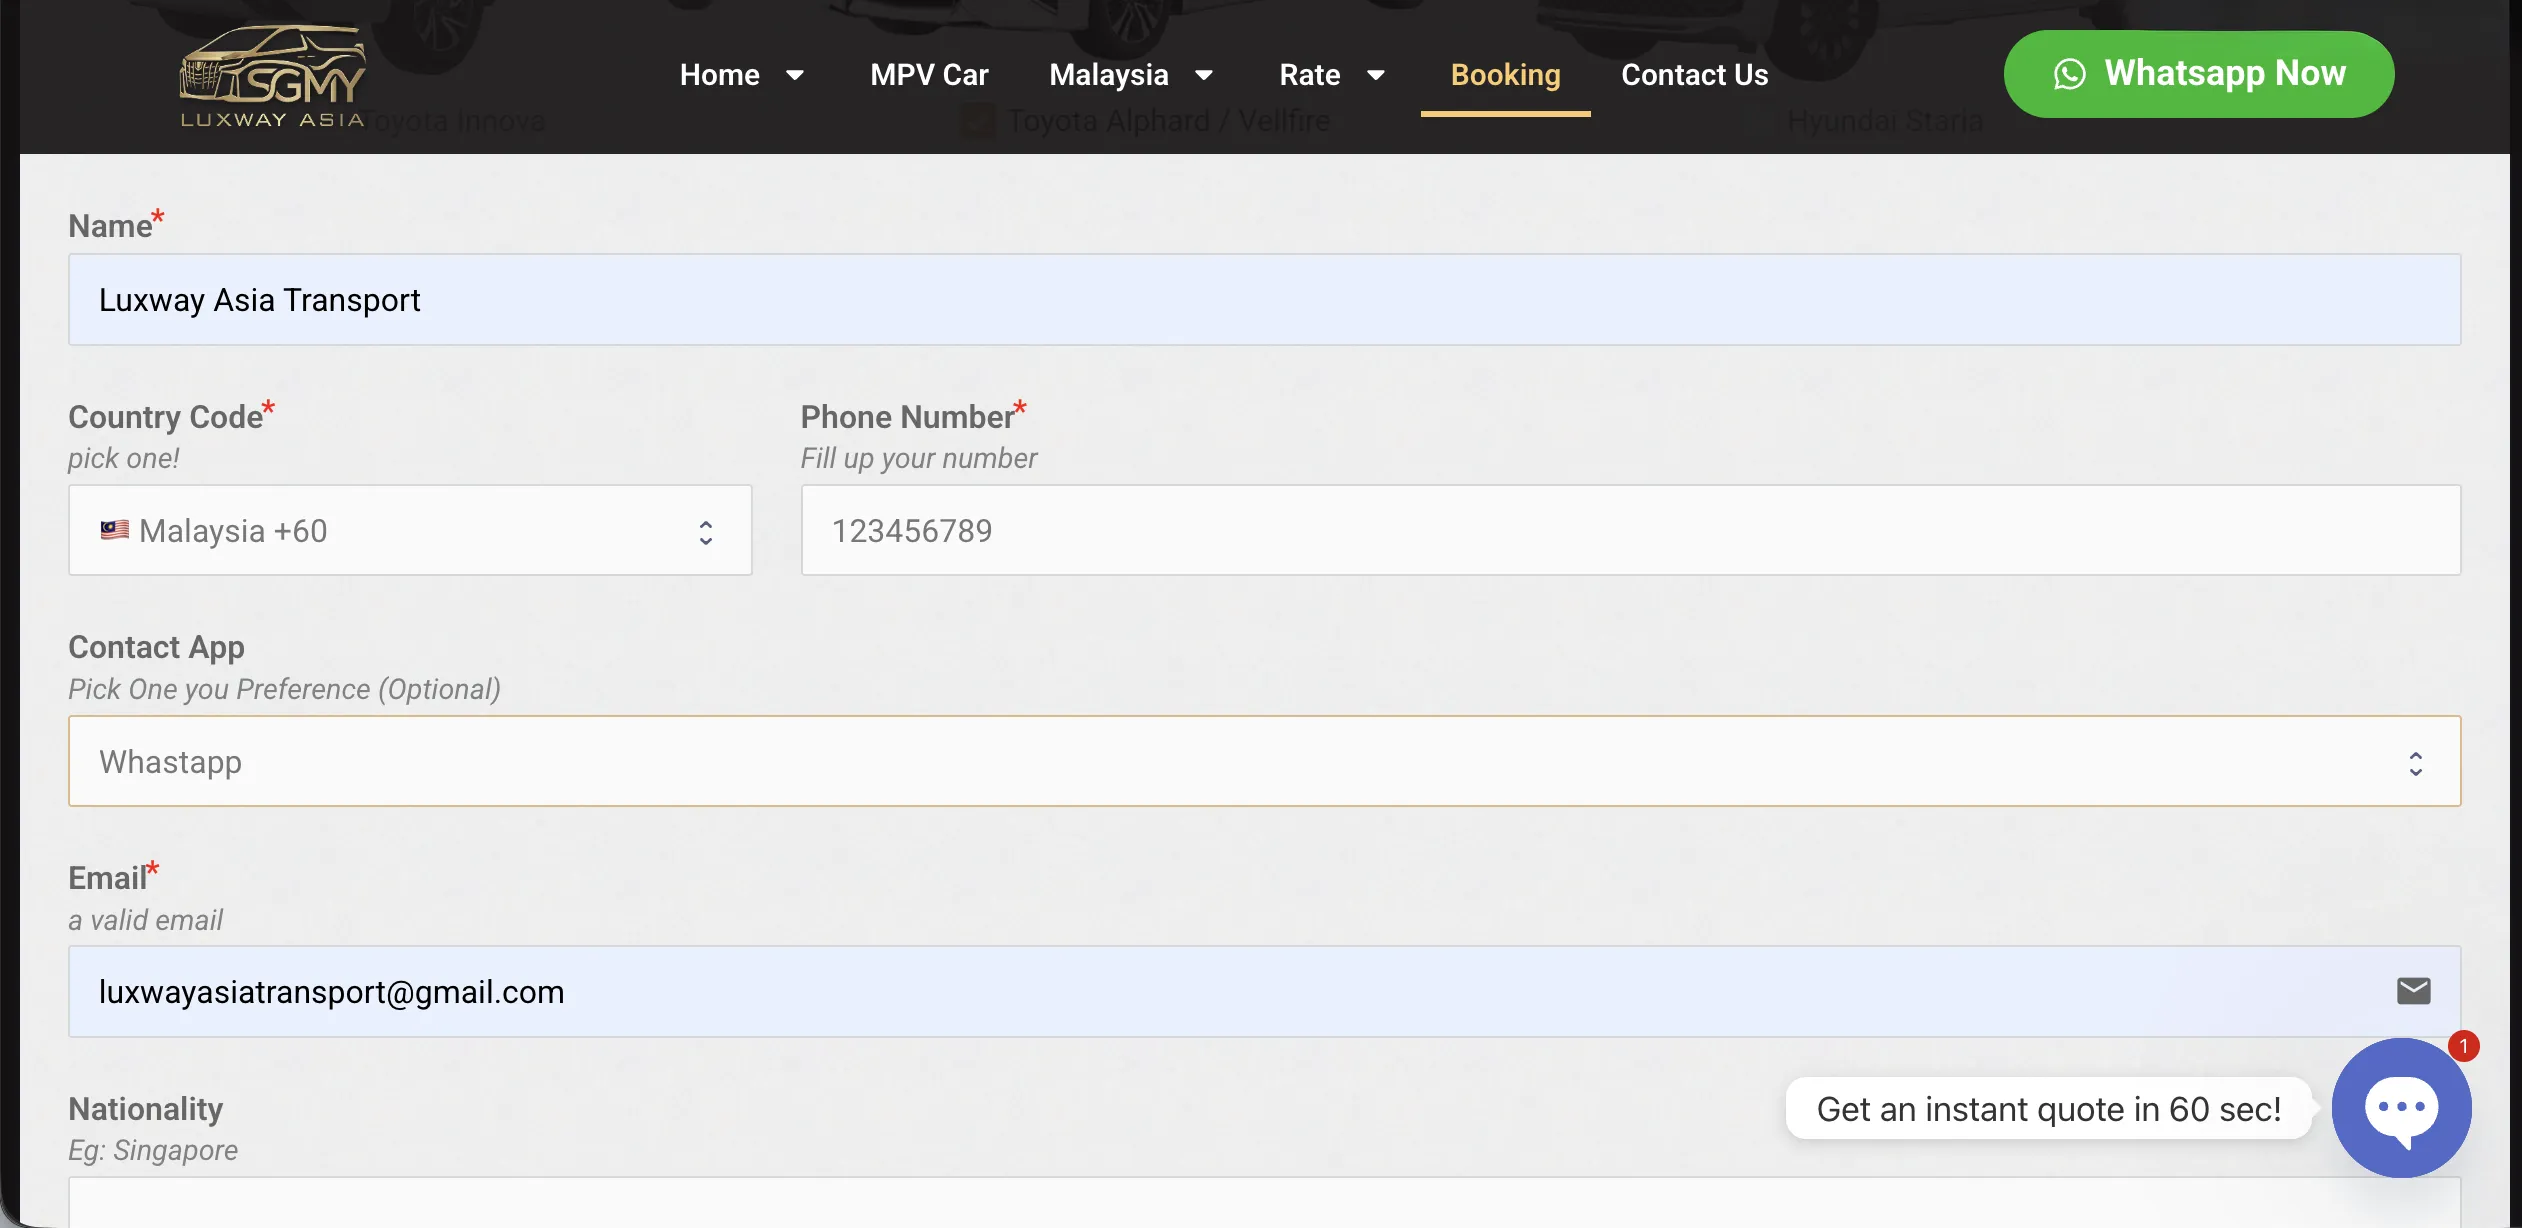Expand the Home dropdown arrow
The width and height of the screenshot is (2522, 1228).
point(795,75)
